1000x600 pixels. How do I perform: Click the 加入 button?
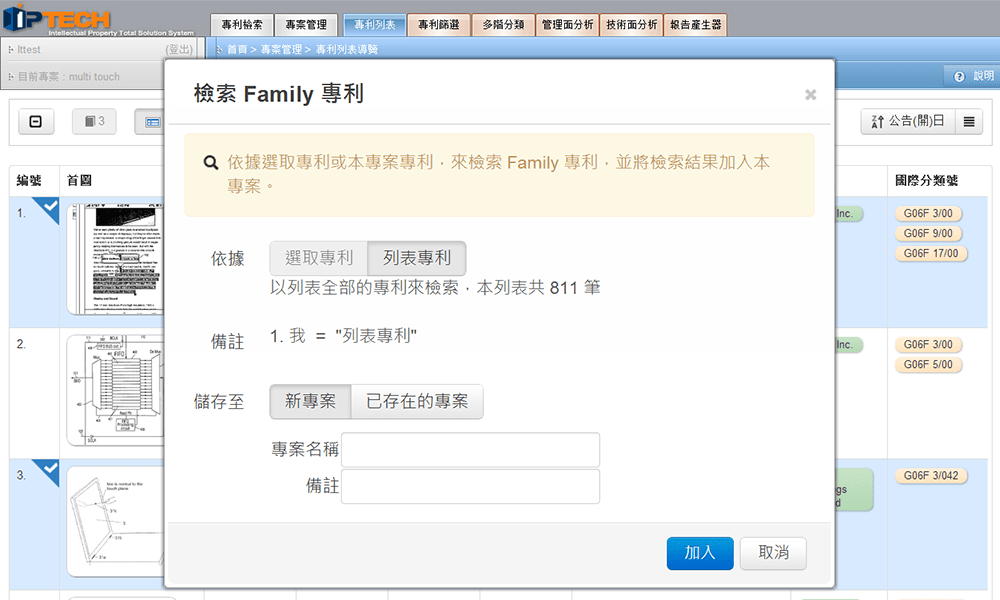(x=700, y=553)
